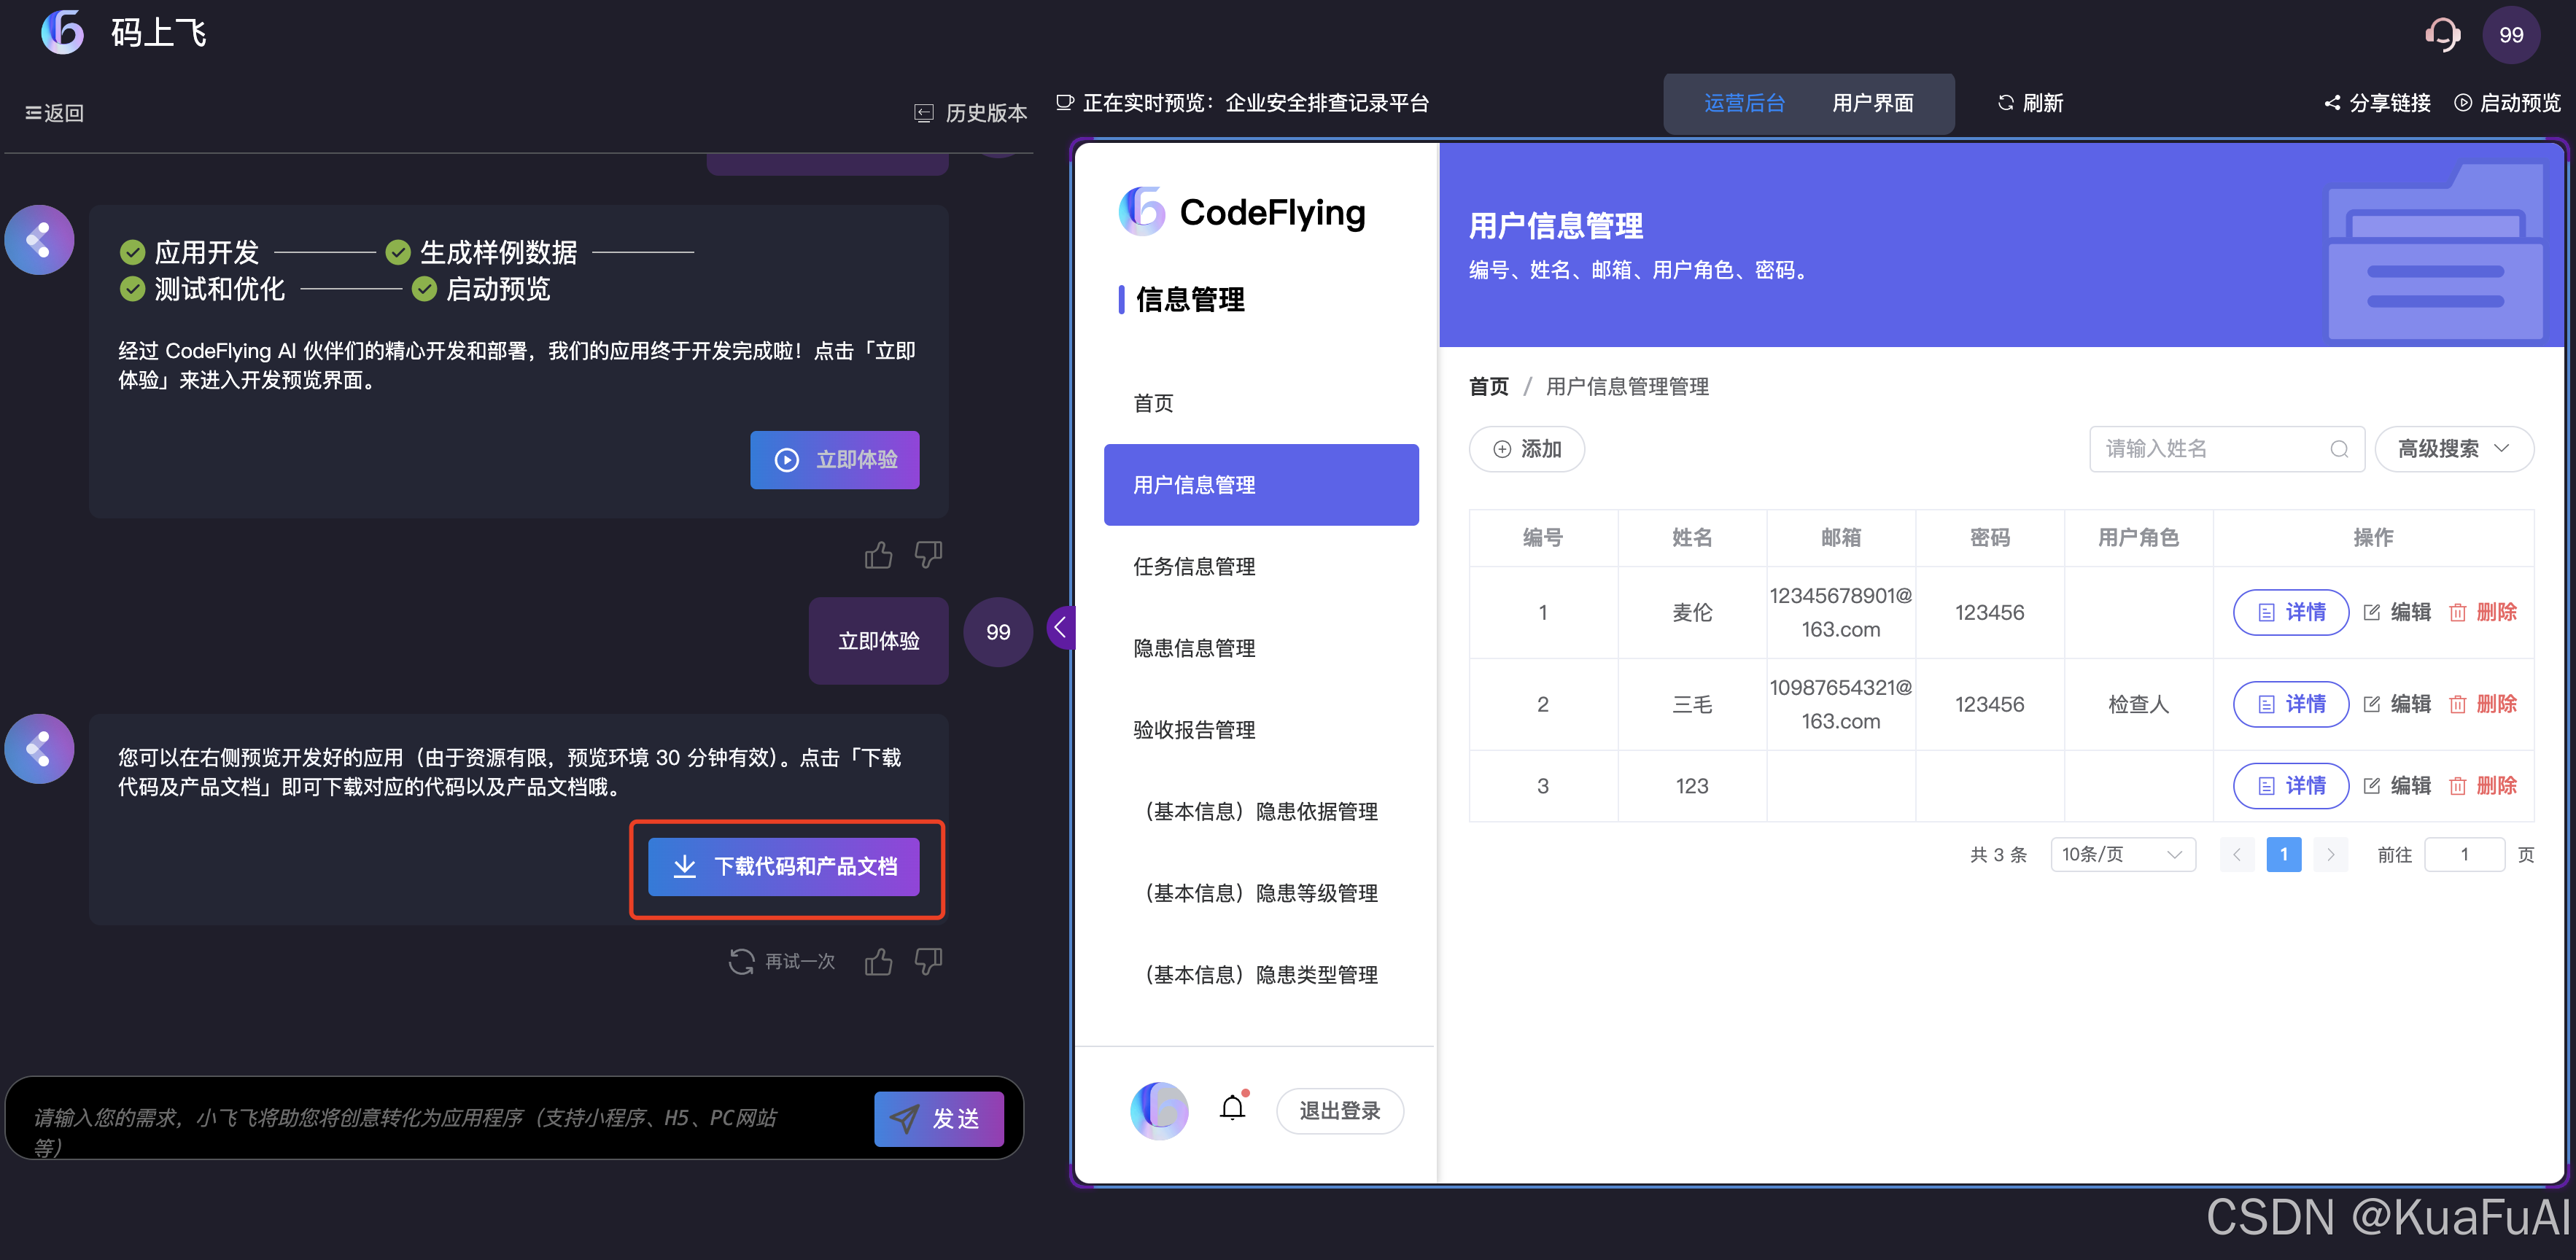Click the search magnifier in name field
The width and height of the screenshot is (2576, 1260).
click(2338, 449)
